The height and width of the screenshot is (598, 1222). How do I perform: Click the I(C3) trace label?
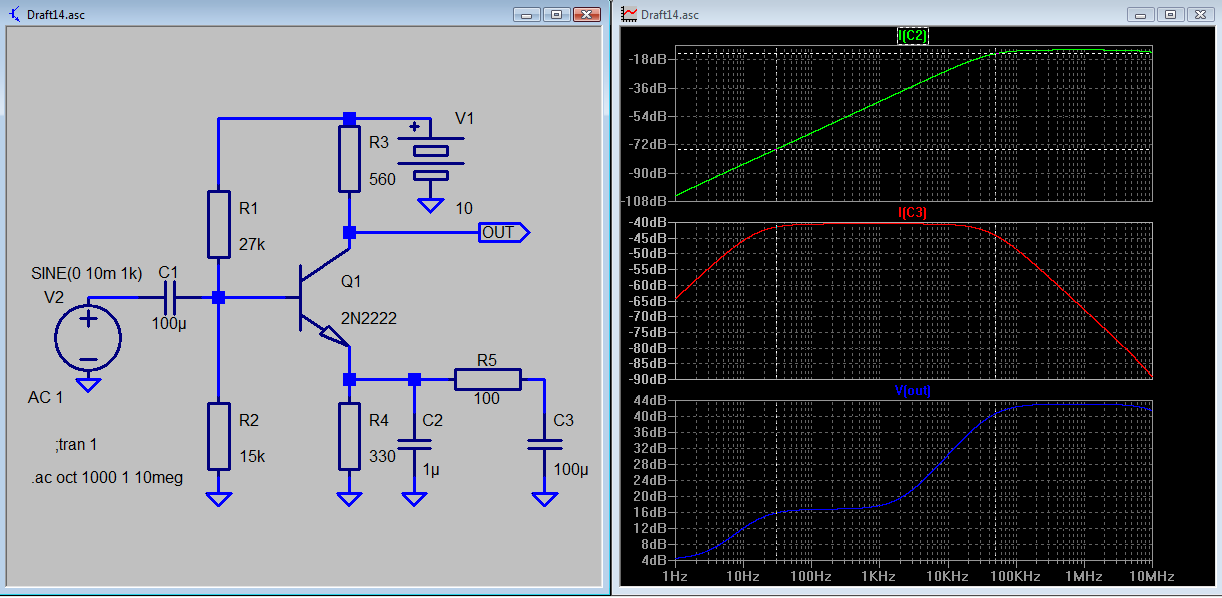coord(913,212)
